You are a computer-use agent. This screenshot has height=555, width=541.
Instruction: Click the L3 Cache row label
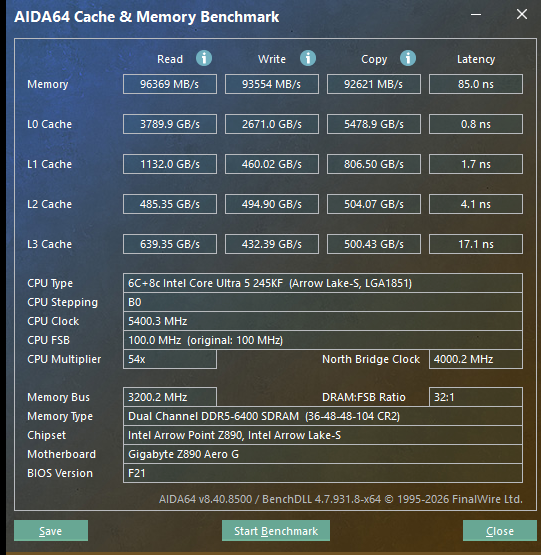[50, 244]
